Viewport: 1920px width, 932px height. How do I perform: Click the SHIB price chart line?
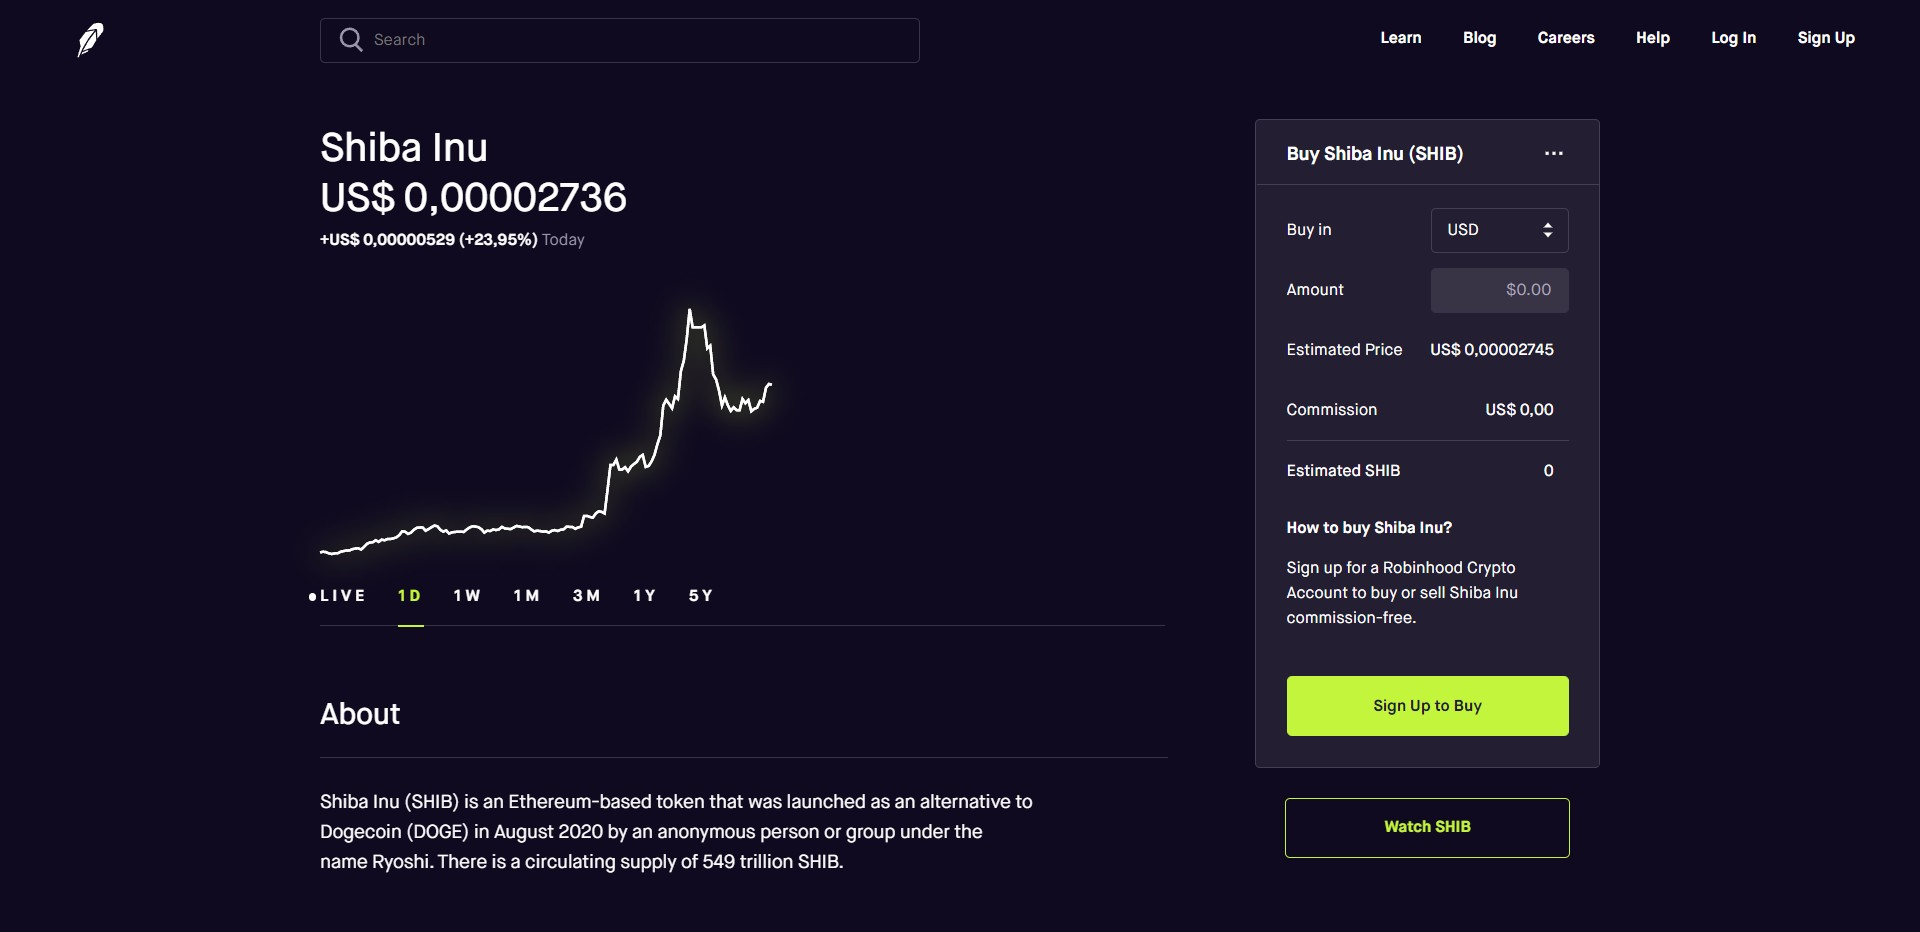tap(546, 430)
